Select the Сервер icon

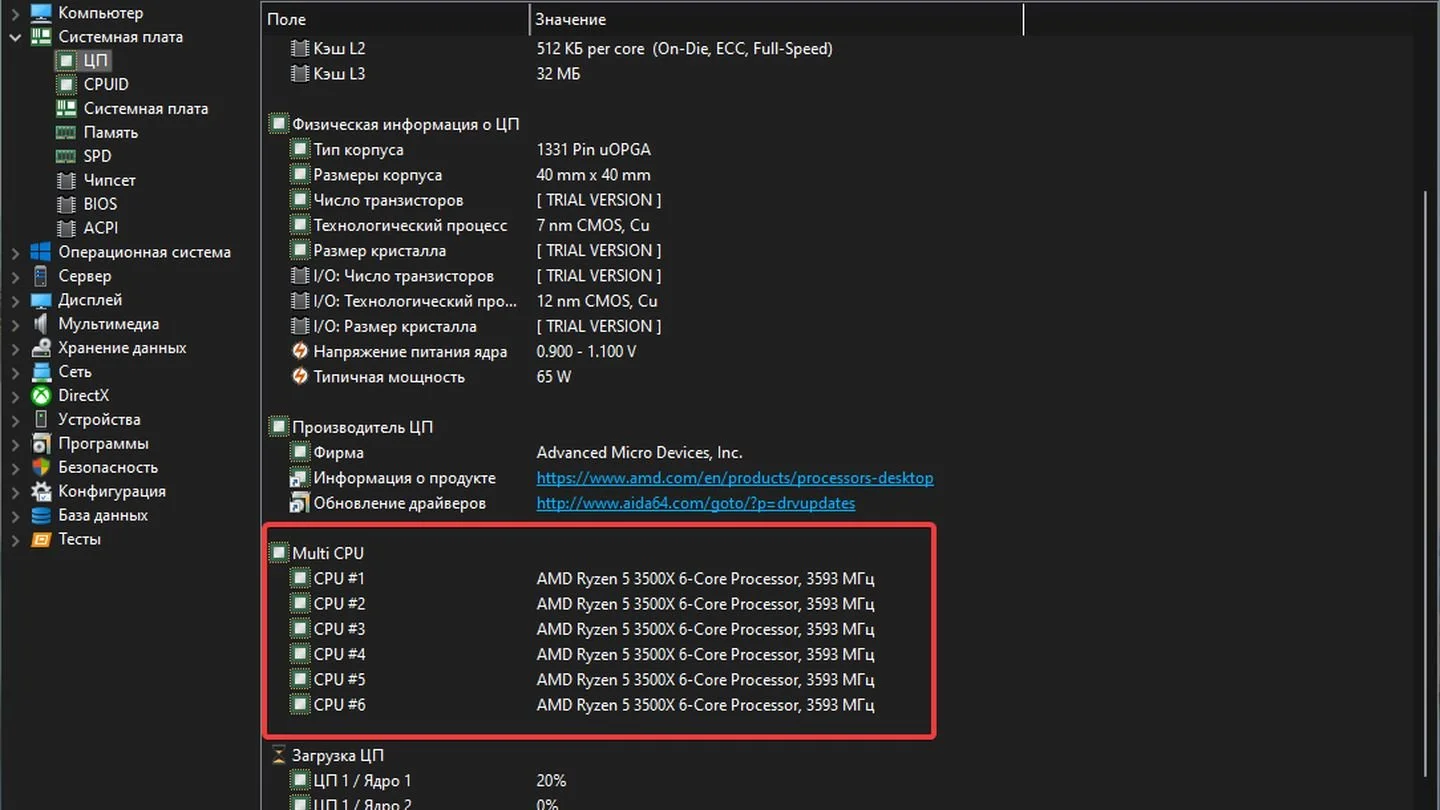pyautogui.click(x=41, y=276)
